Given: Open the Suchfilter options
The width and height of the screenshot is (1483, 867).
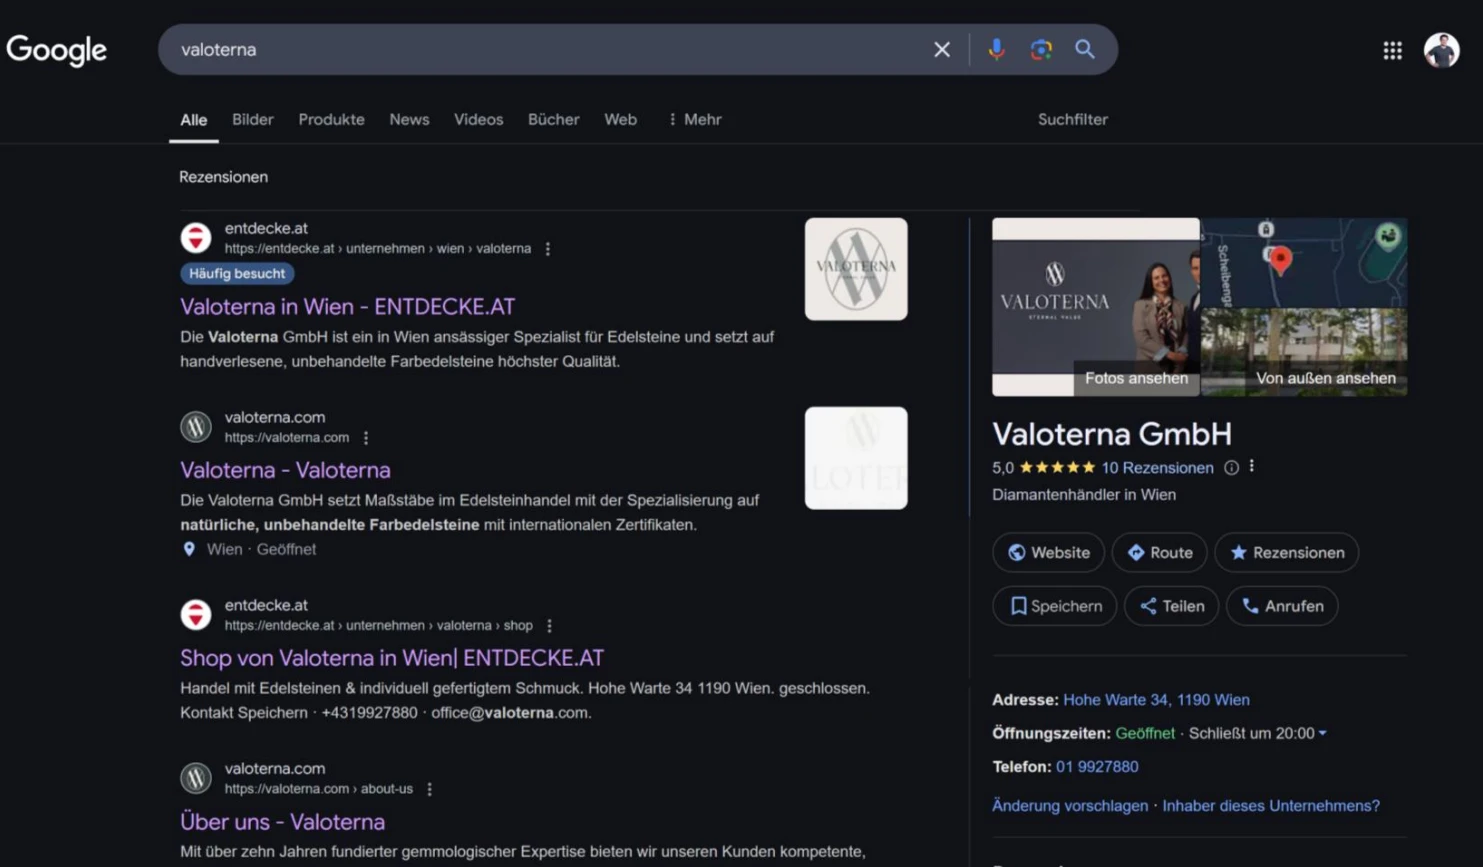Looking at the screenshot, I should click(1072, 119).
